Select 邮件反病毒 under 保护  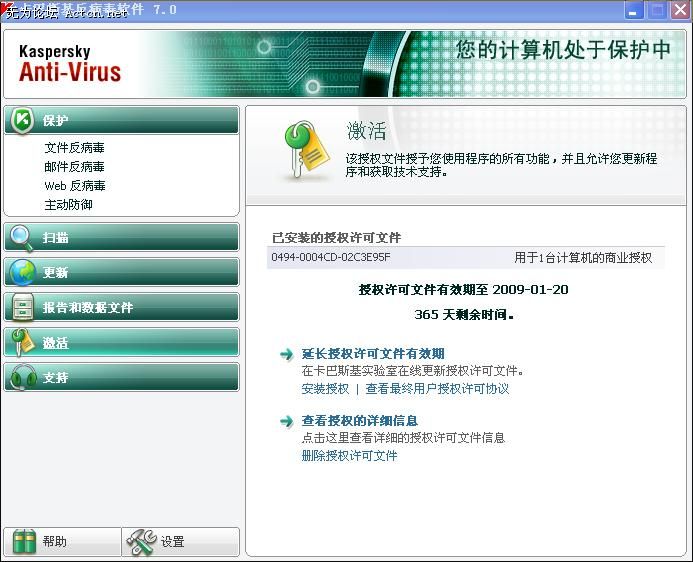tap(74, 167)
